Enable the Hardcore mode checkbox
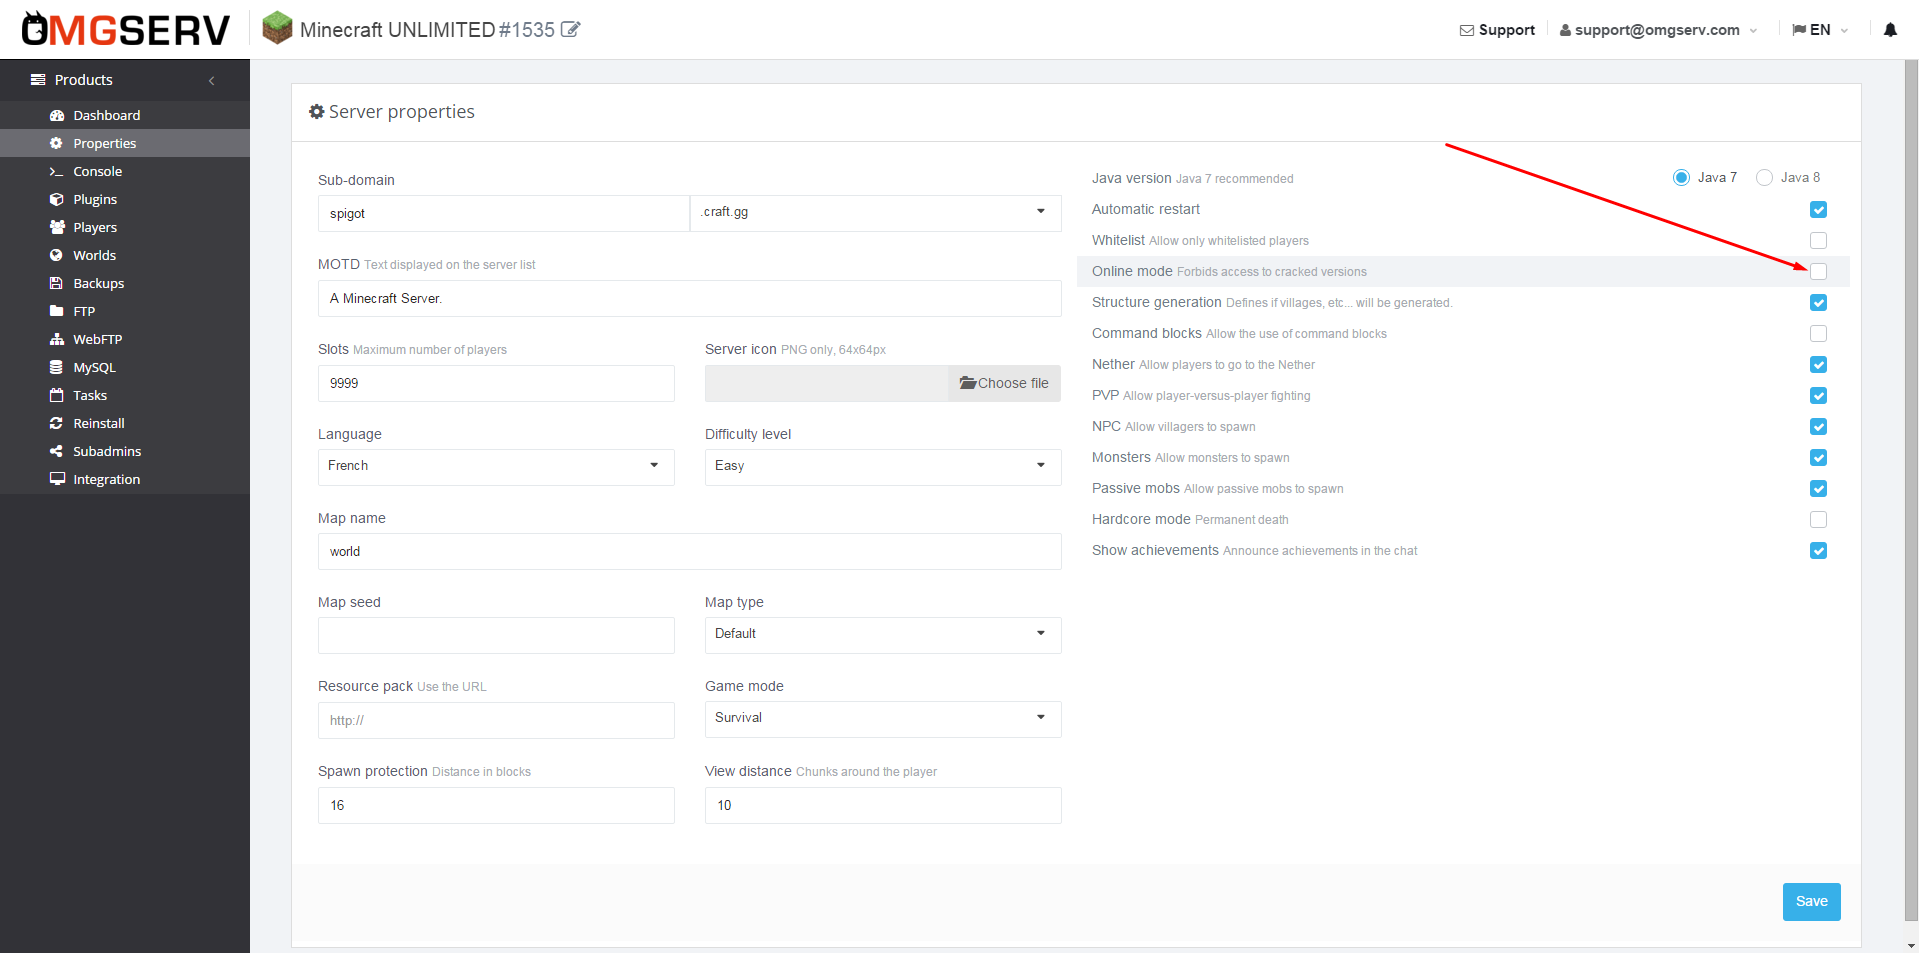This screenshot has height=953, width=1919. (x=1818, y=519)
